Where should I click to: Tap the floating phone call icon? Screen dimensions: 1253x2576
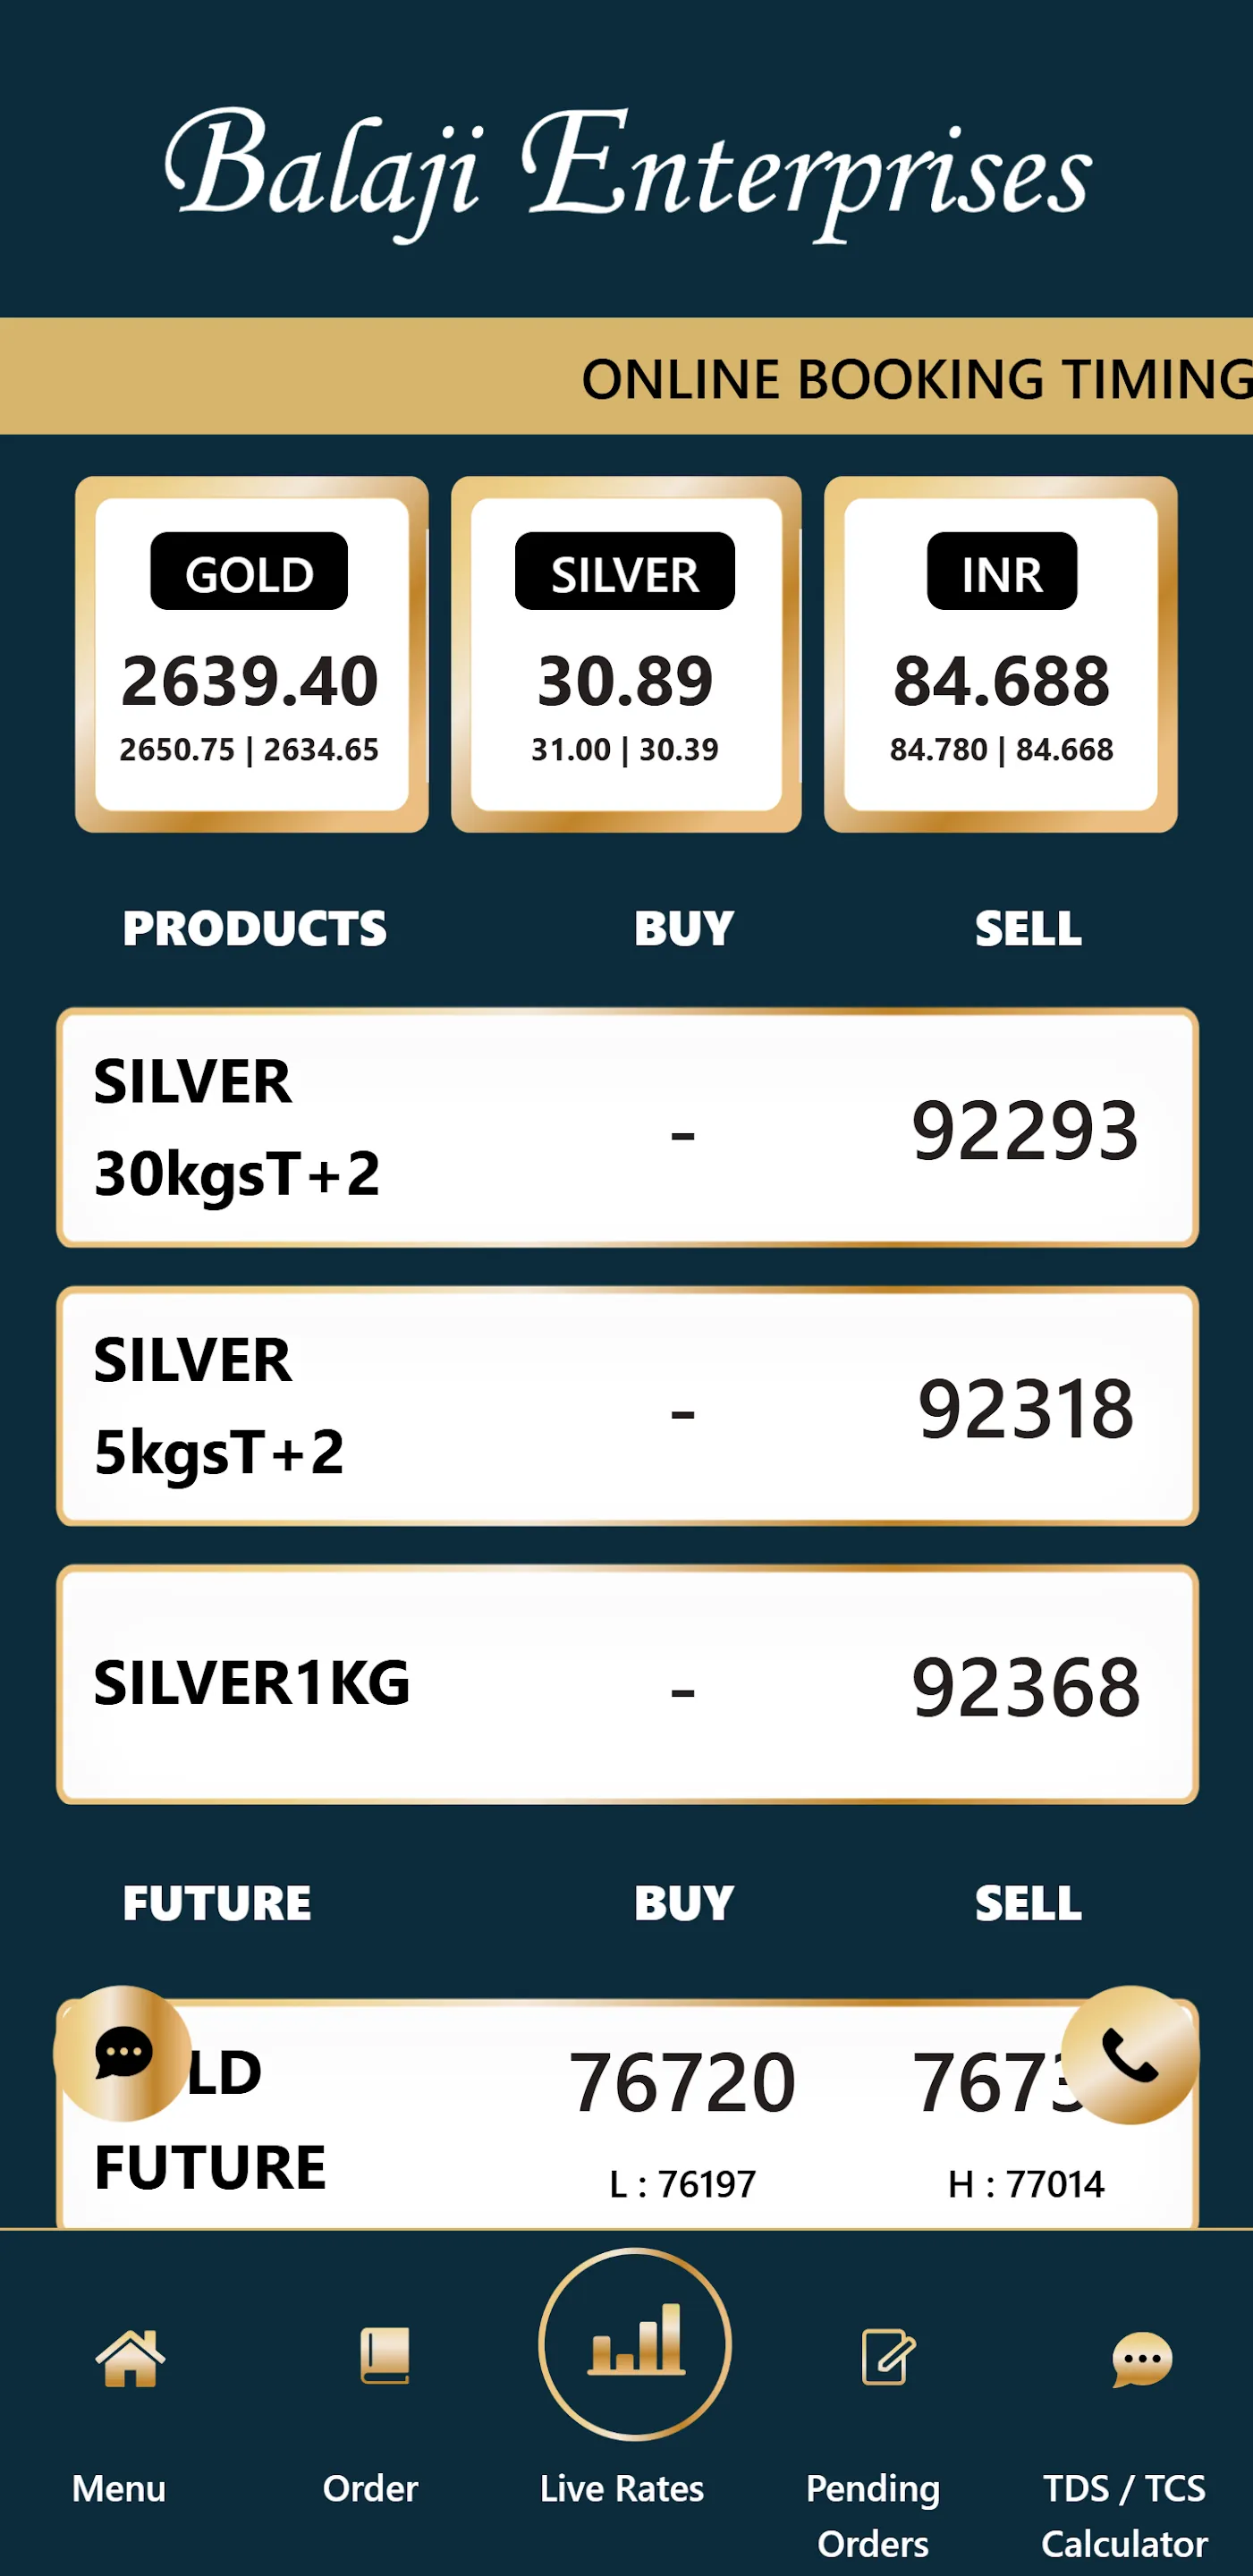[x=1129, y=2055]
